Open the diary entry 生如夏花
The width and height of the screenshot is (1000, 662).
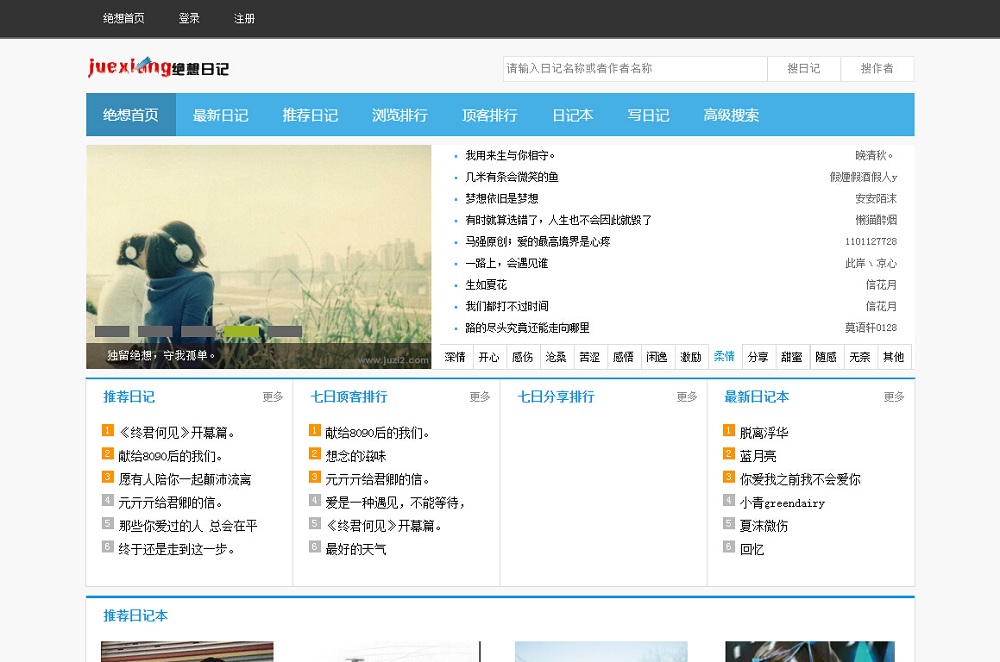[x=486, y=285]
